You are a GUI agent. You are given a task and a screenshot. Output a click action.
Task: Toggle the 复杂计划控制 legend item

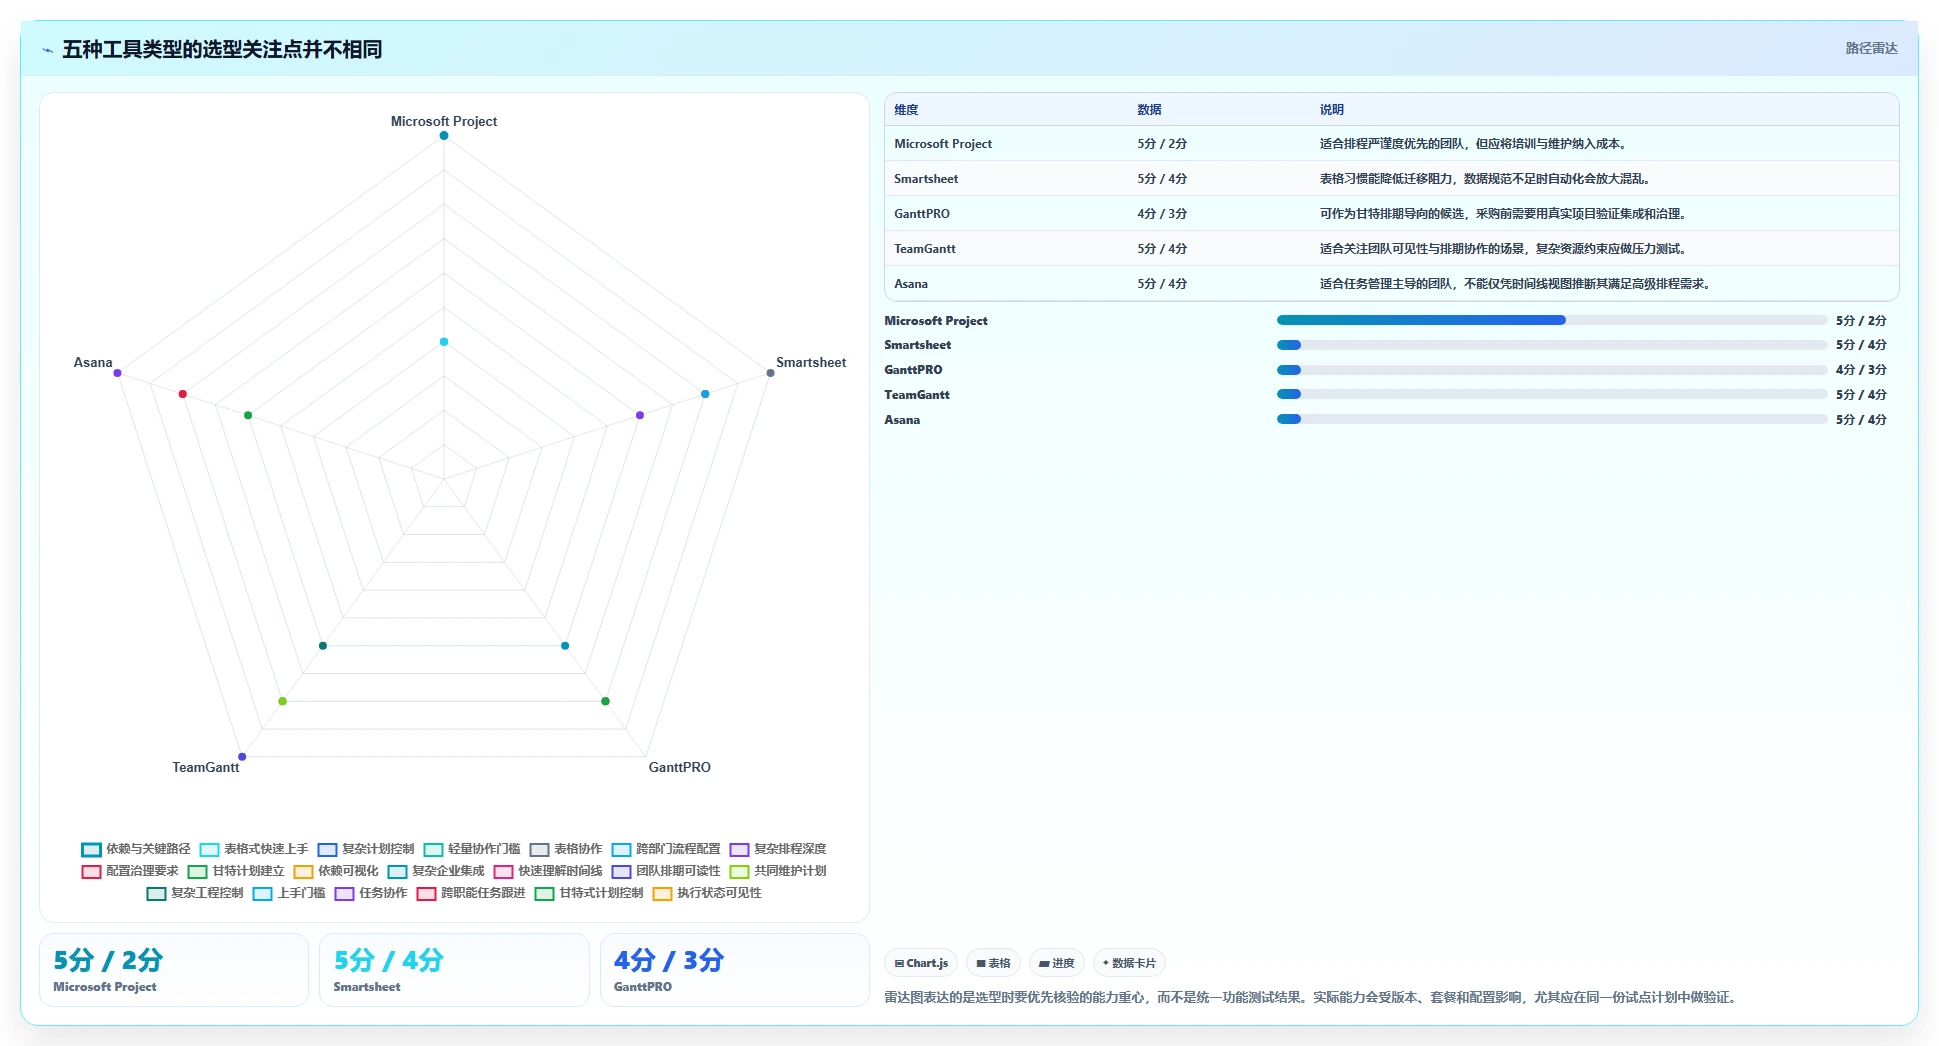(x=366, y=849)
